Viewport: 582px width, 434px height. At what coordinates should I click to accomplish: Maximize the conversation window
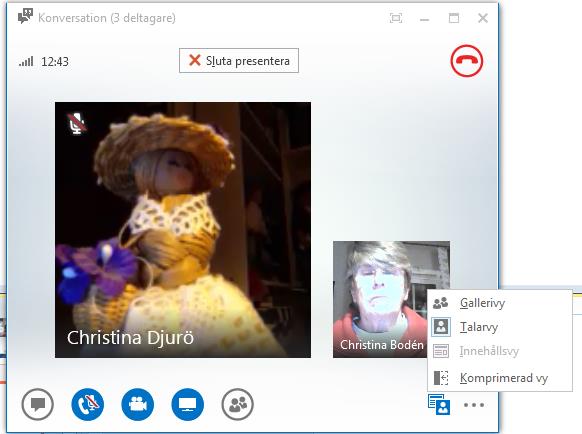454,18
